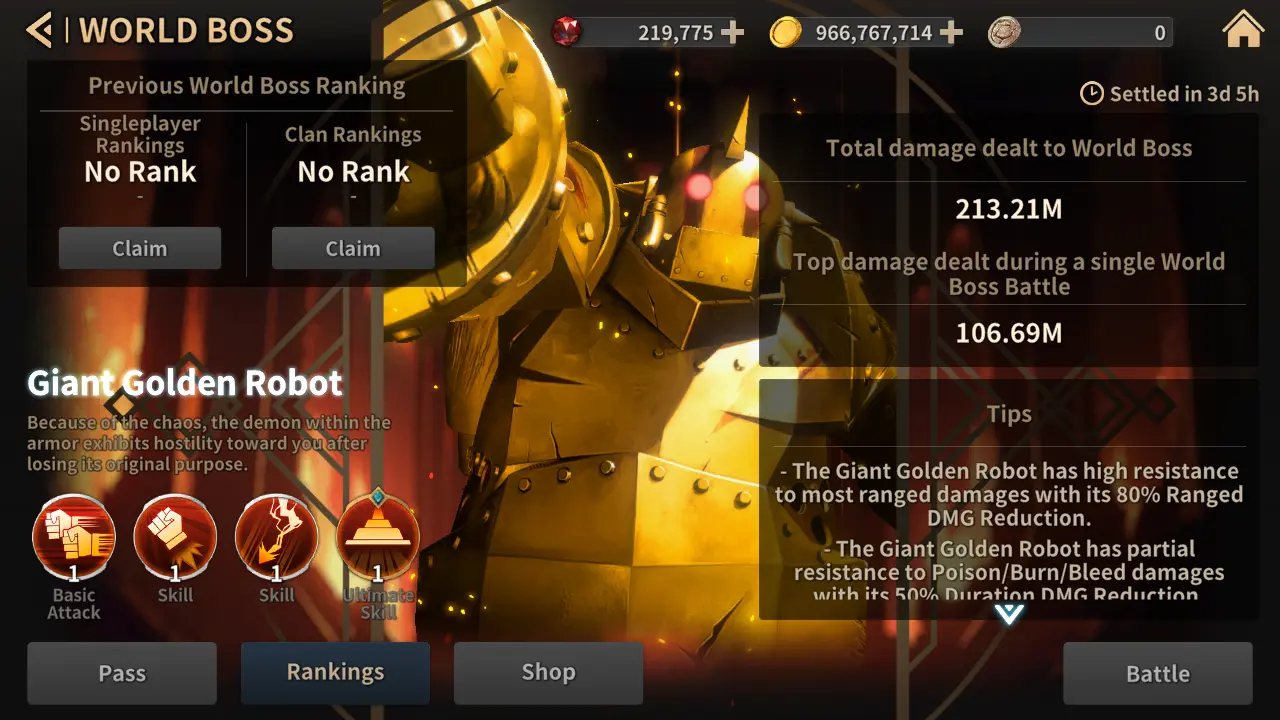Claim Singleplayer Rankings reward

pyautogui.click(x=140, y=248)
